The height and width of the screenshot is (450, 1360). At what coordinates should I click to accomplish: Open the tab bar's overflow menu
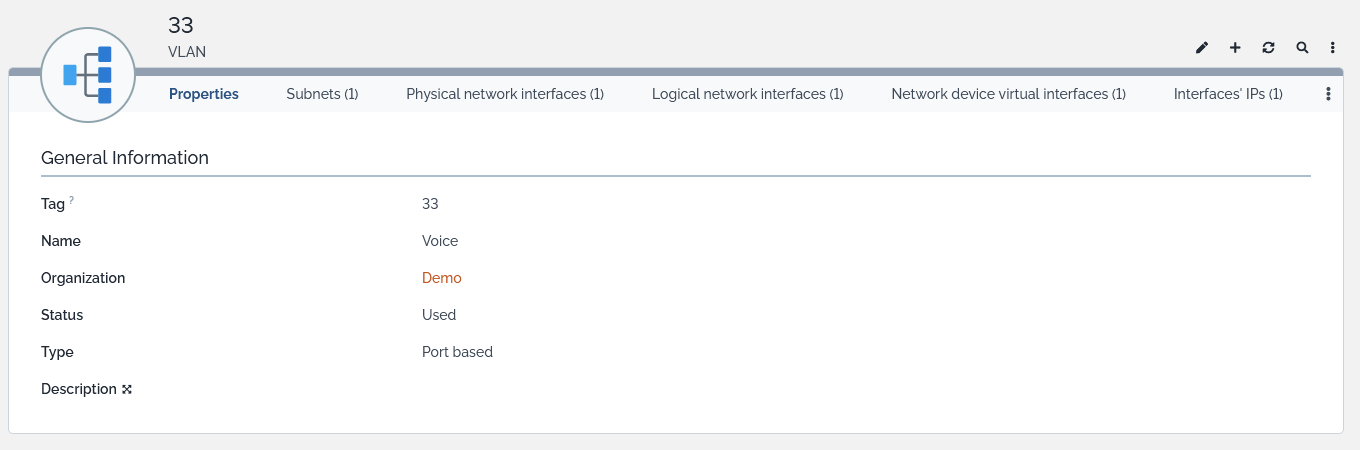[x=1328, y=94]
